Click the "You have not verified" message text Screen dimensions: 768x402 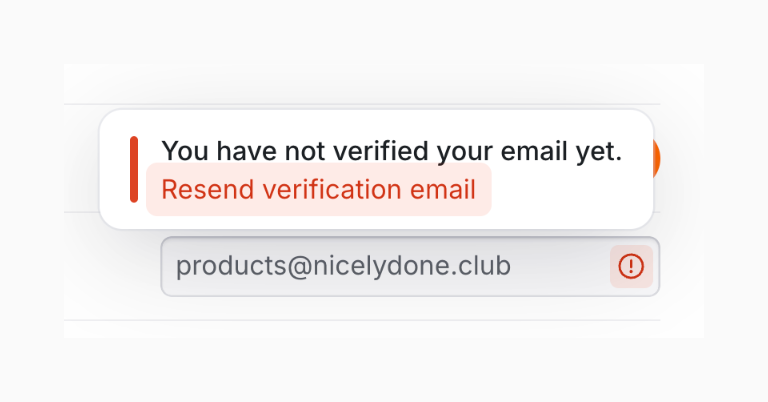click(x=391, y=151)
